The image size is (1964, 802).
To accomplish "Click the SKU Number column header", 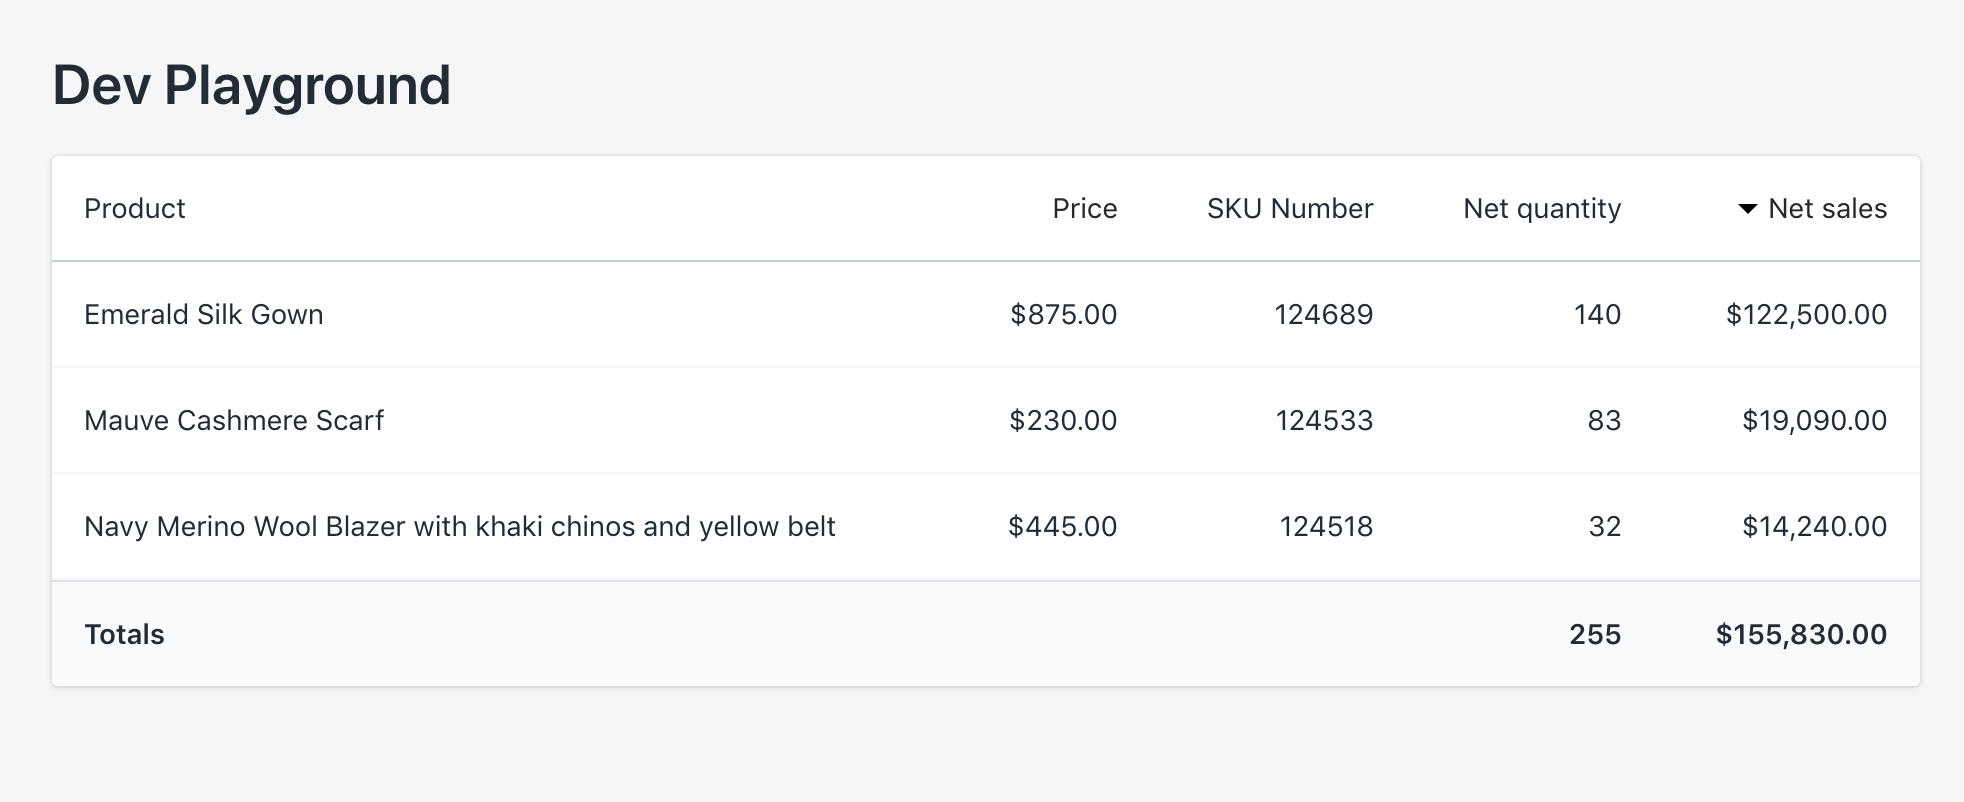I will [x=1289, y=209].
